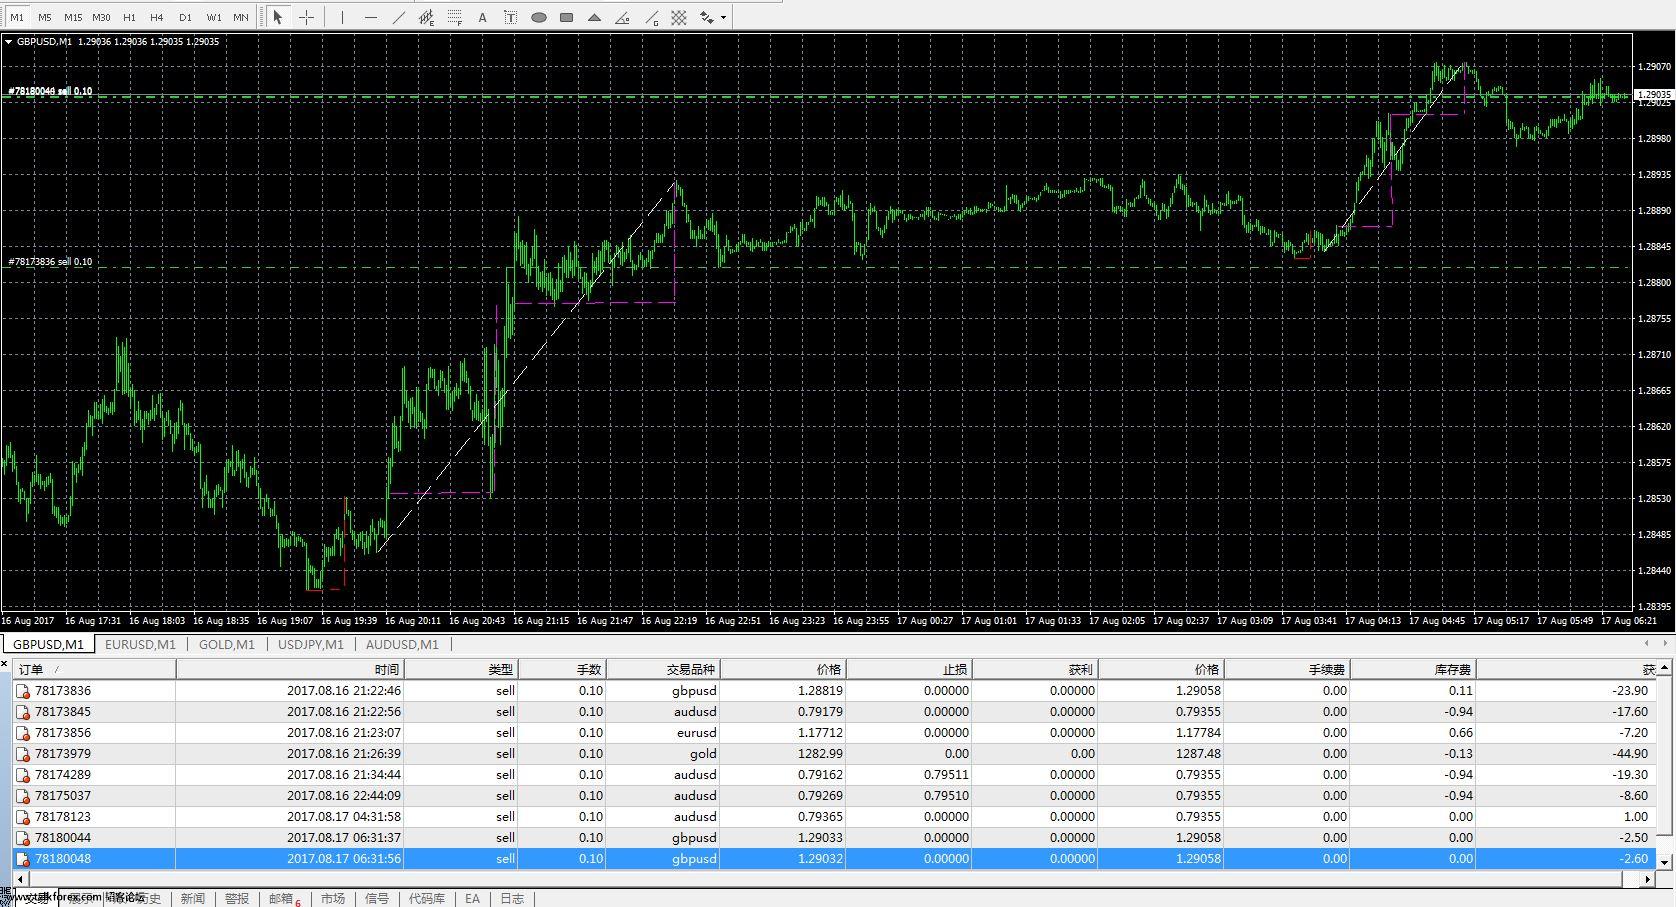Select the arrow cursor tool
The height and width of the screenshot is (907, 1676).
click(x=278, y=17)
